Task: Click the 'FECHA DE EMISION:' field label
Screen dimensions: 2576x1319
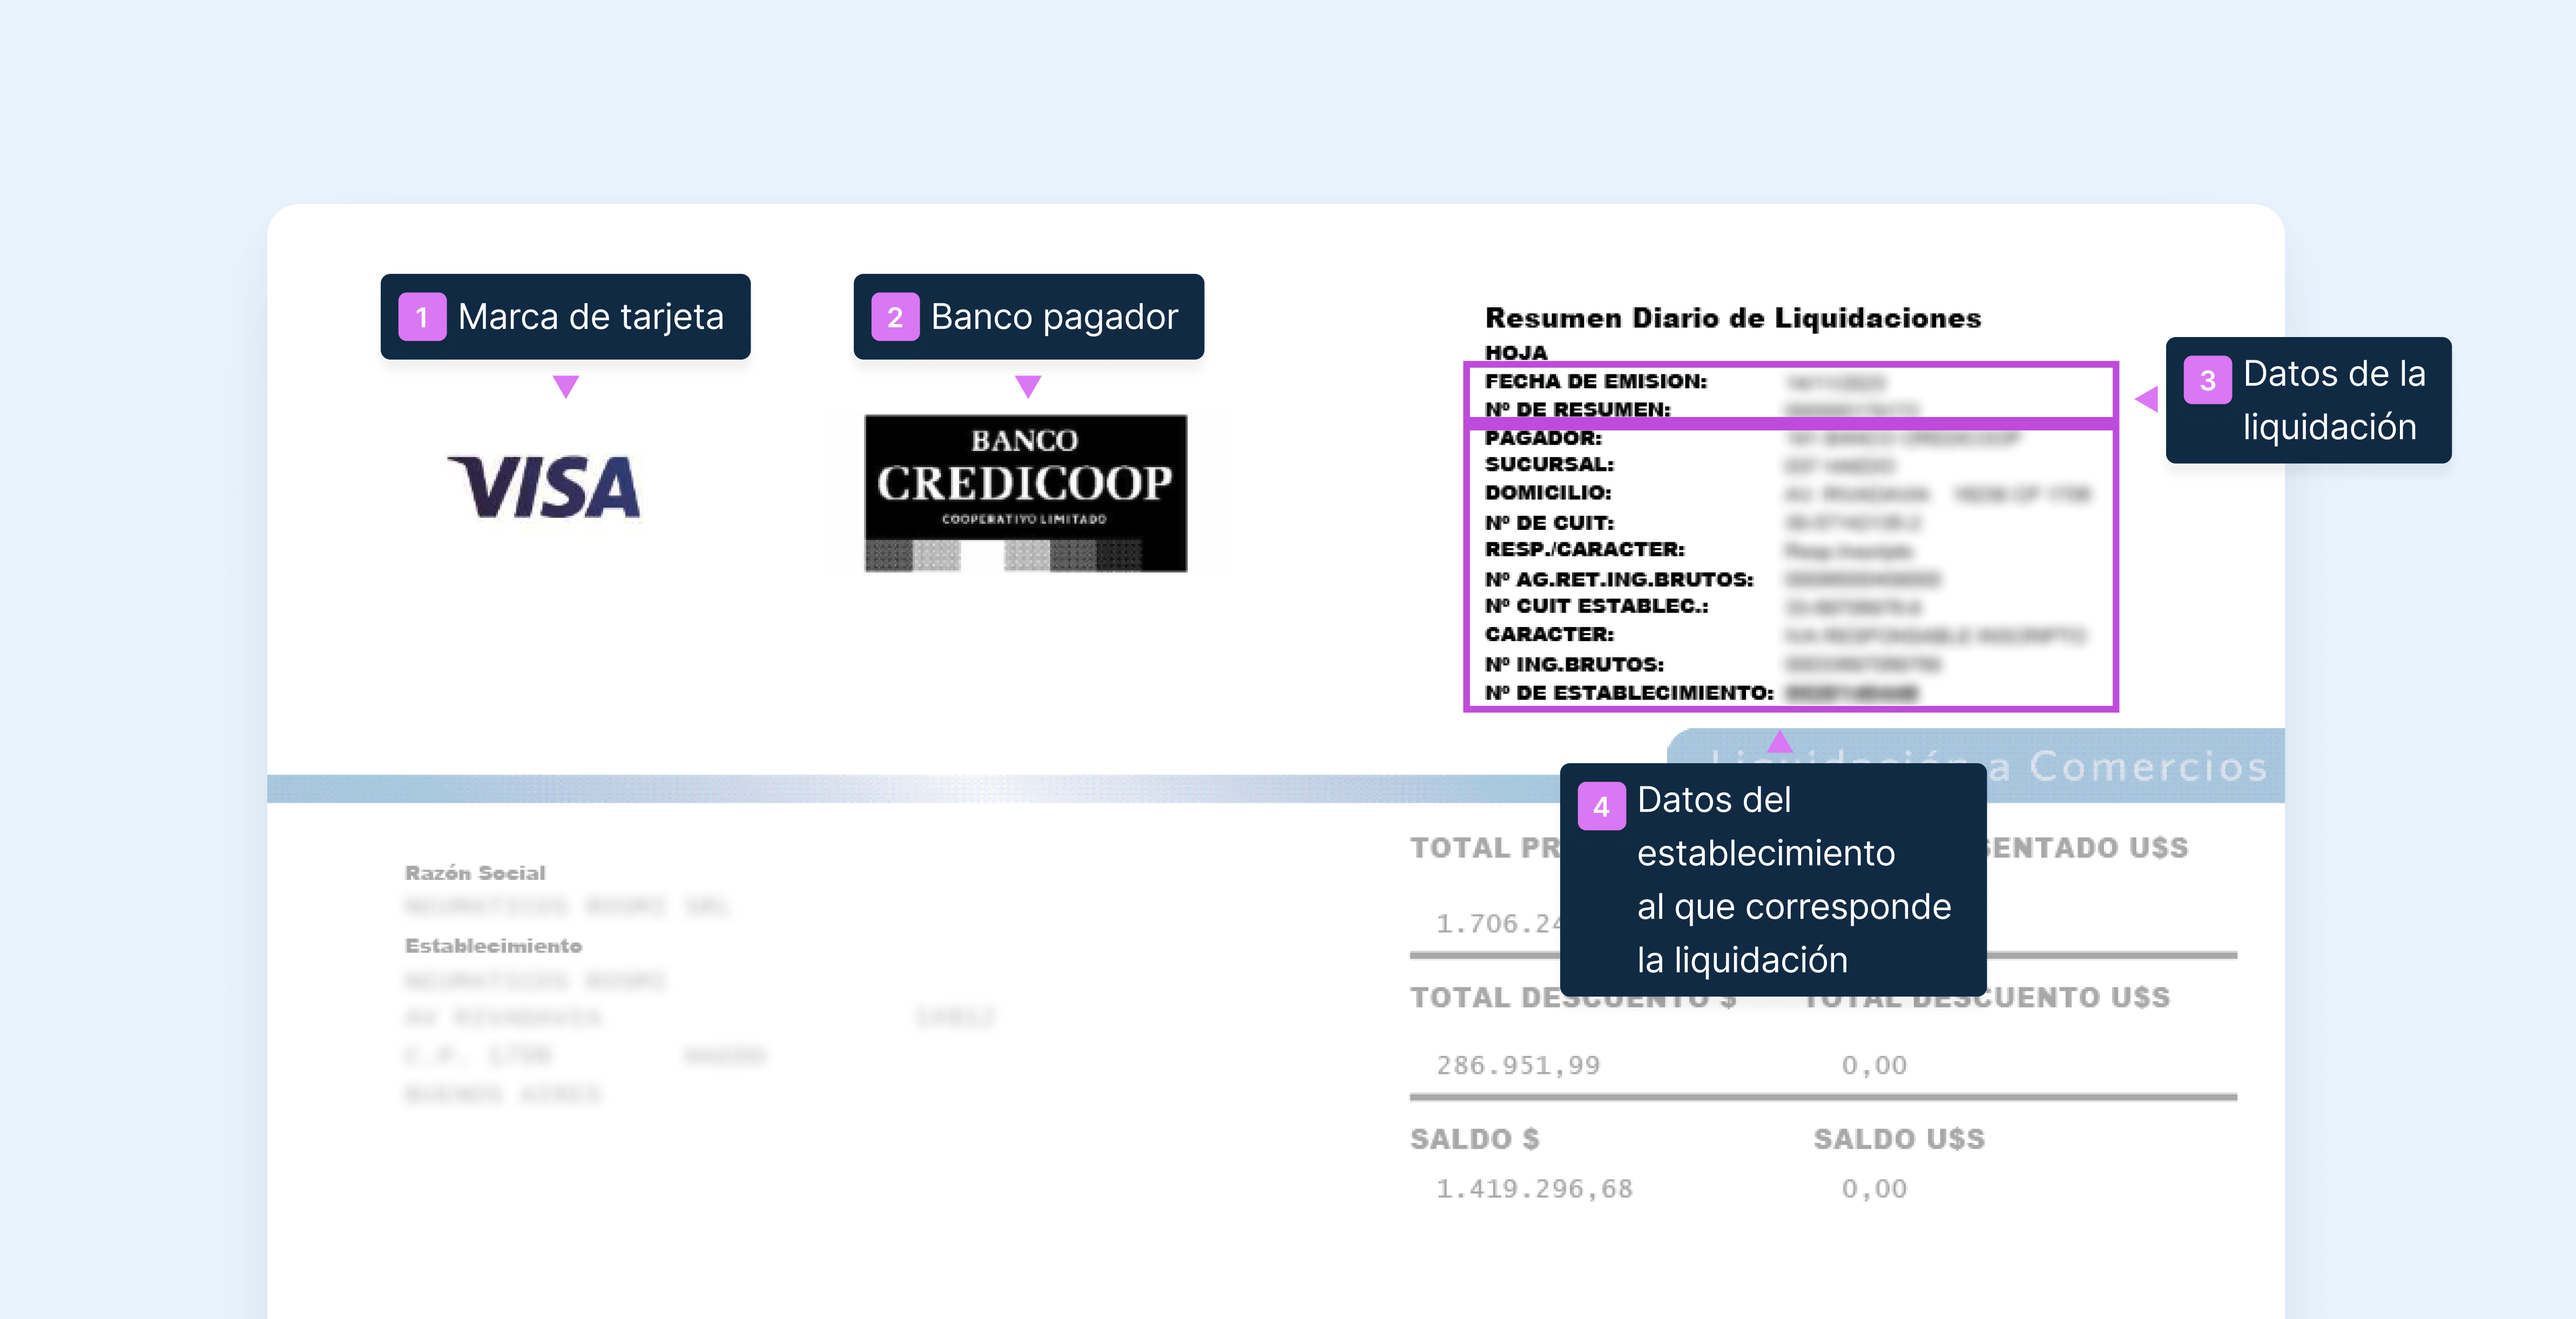Action: coord(1596,381)
